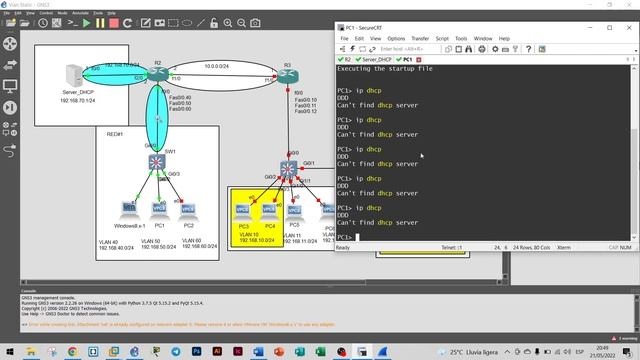Open SecureCRT session options gear icon
Screen dimensions: 640x360
(495, 49)
